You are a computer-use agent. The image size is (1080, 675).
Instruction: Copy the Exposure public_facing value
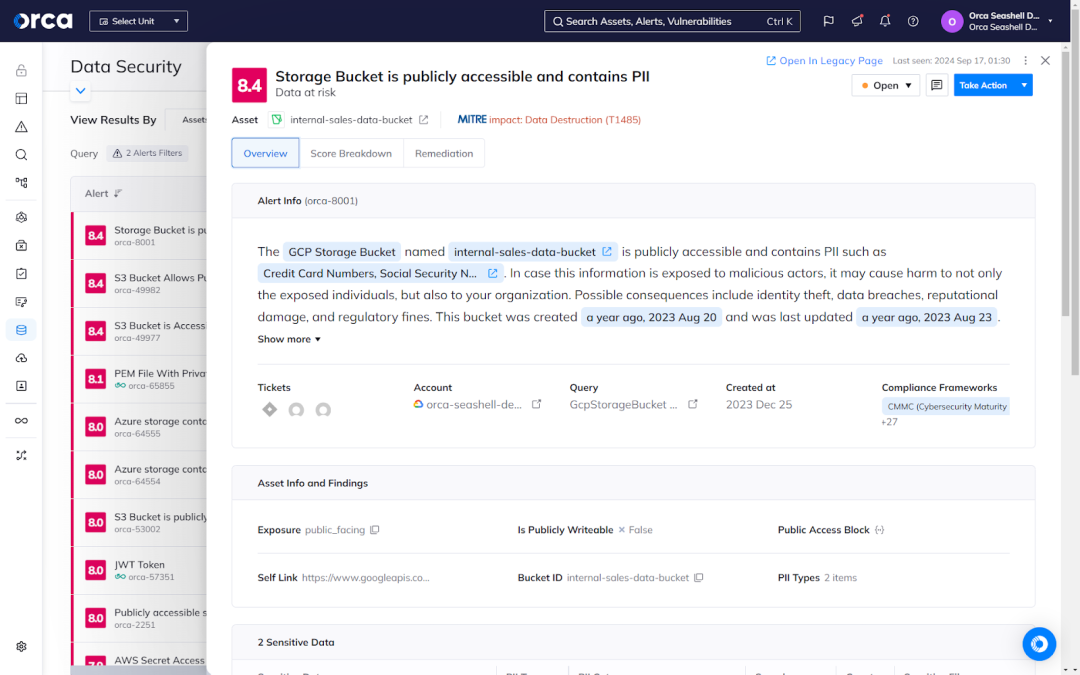point(375,530)
